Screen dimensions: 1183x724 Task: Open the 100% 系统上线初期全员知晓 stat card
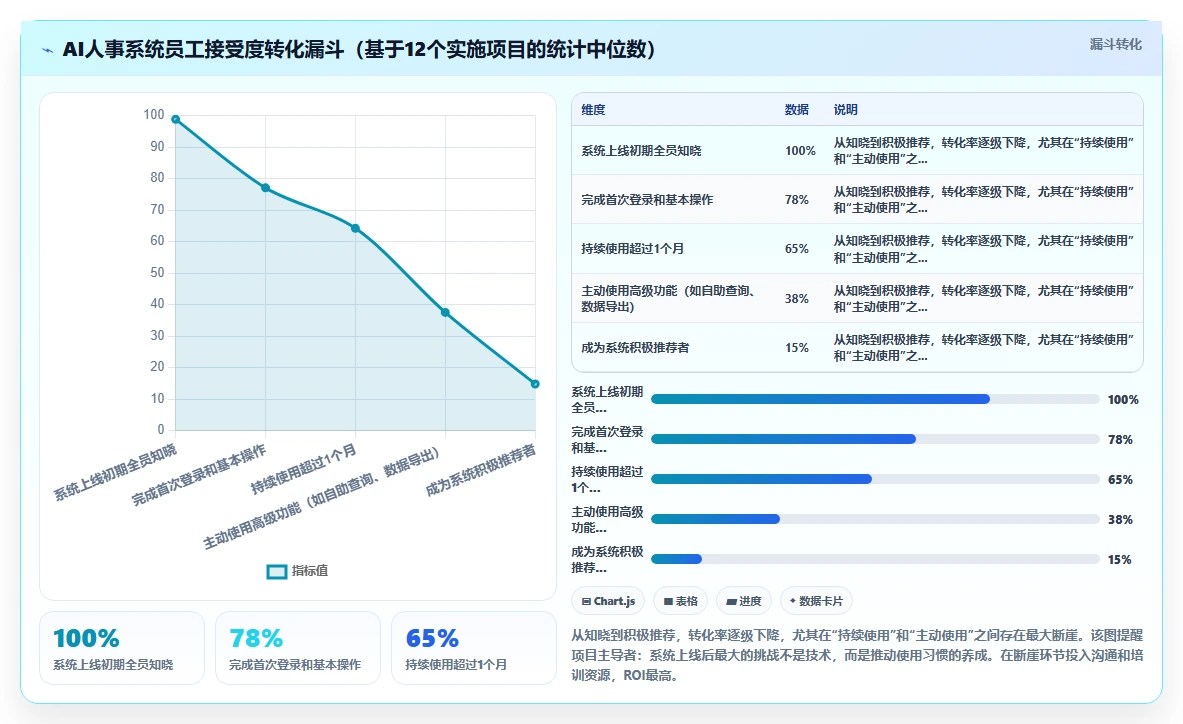pos(121,648)
